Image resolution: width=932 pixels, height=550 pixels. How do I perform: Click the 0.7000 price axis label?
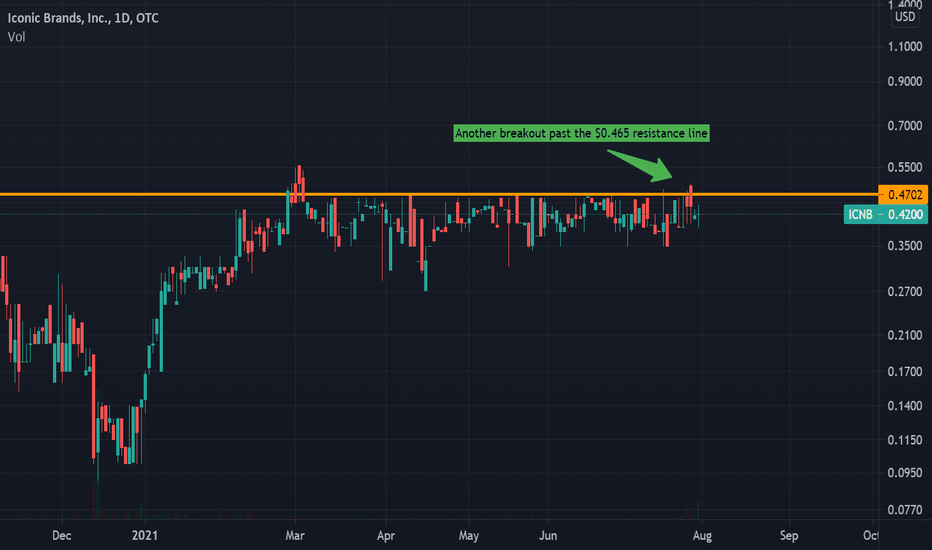point(905,125)
